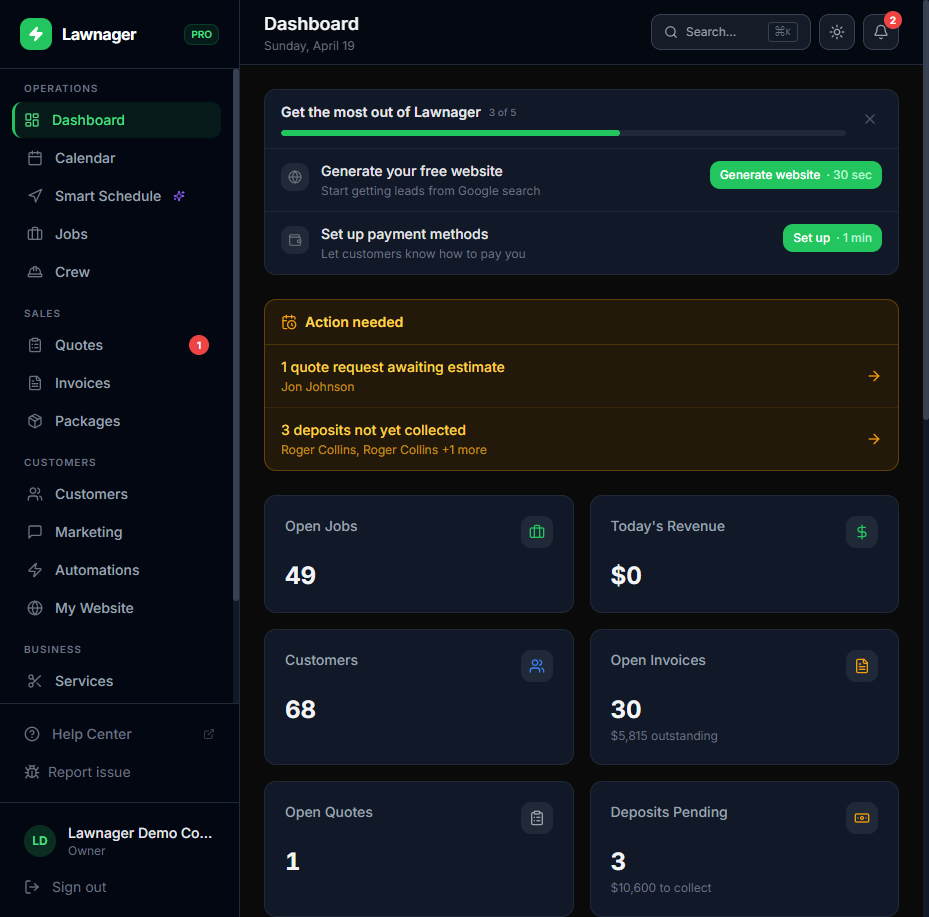Click the Open Invoices document icon

tap(861, 666)
